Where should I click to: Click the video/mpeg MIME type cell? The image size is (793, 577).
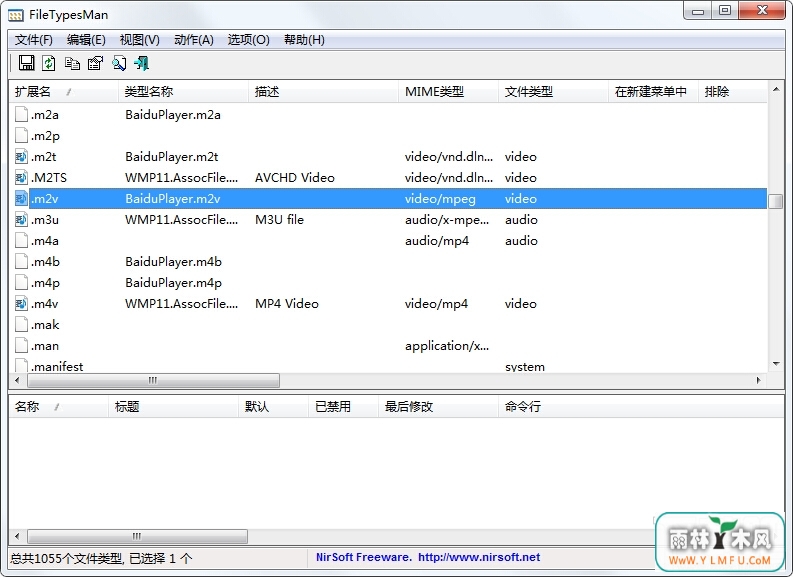click(440, 199)
